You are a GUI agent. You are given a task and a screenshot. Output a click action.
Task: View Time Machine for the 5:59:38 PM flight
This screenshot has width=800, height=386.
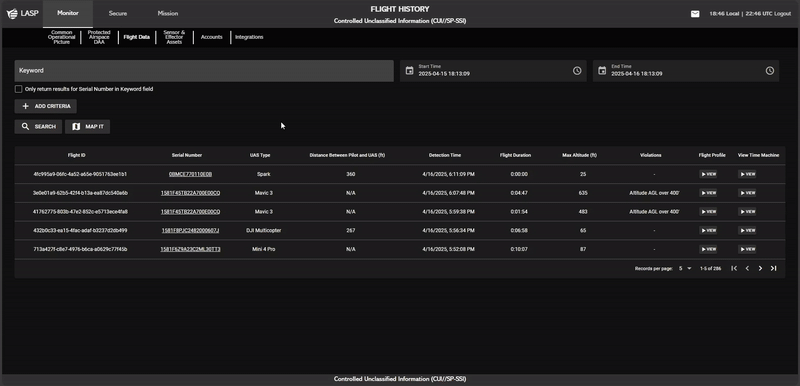click(x=747, y=212)
